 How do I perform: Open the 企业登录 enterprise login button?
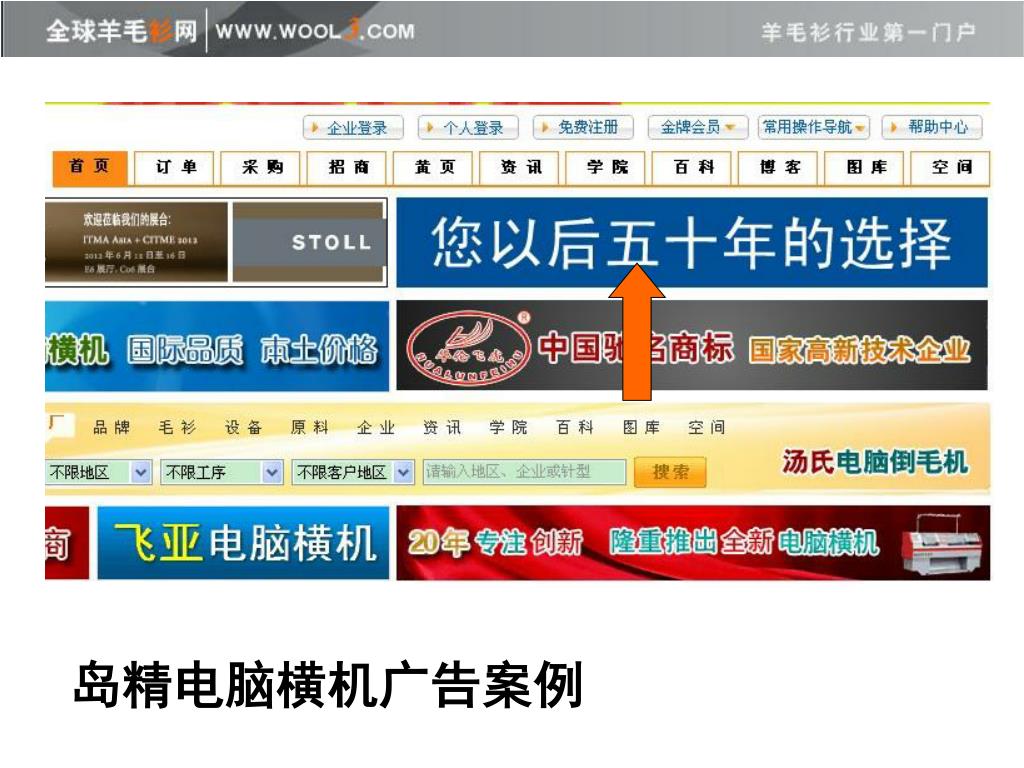[x=353, y=127]
